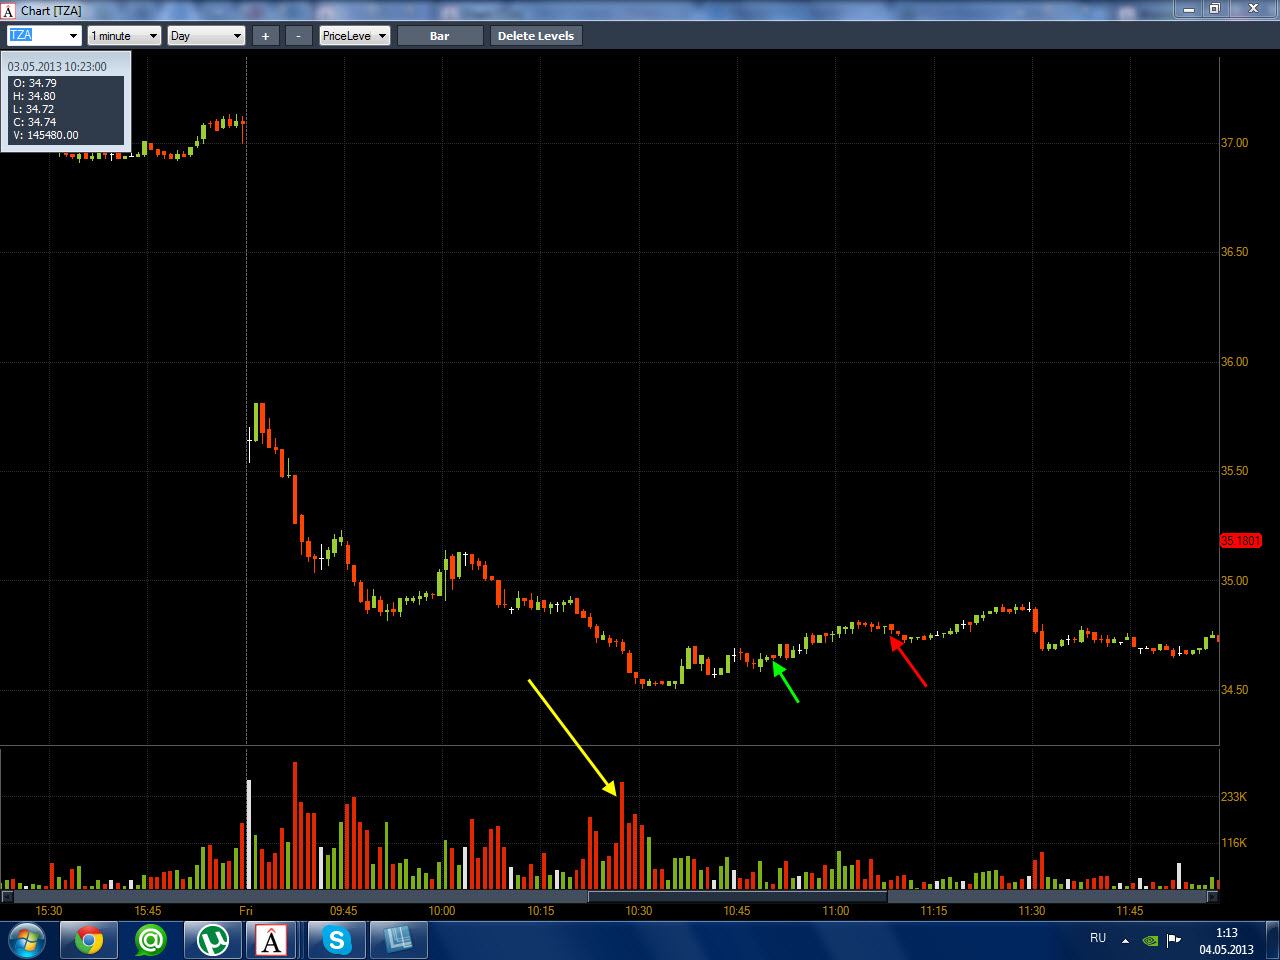Open Skype from the taskbar
This screenshot has width=1280, height=960.
[x=337, y=941]
